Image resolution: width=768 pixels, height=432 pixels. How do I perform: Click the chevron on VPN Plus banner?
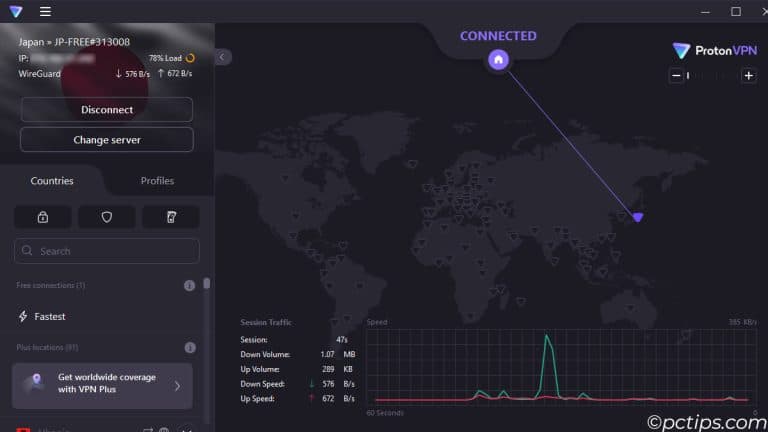click(x=177, y=386)
